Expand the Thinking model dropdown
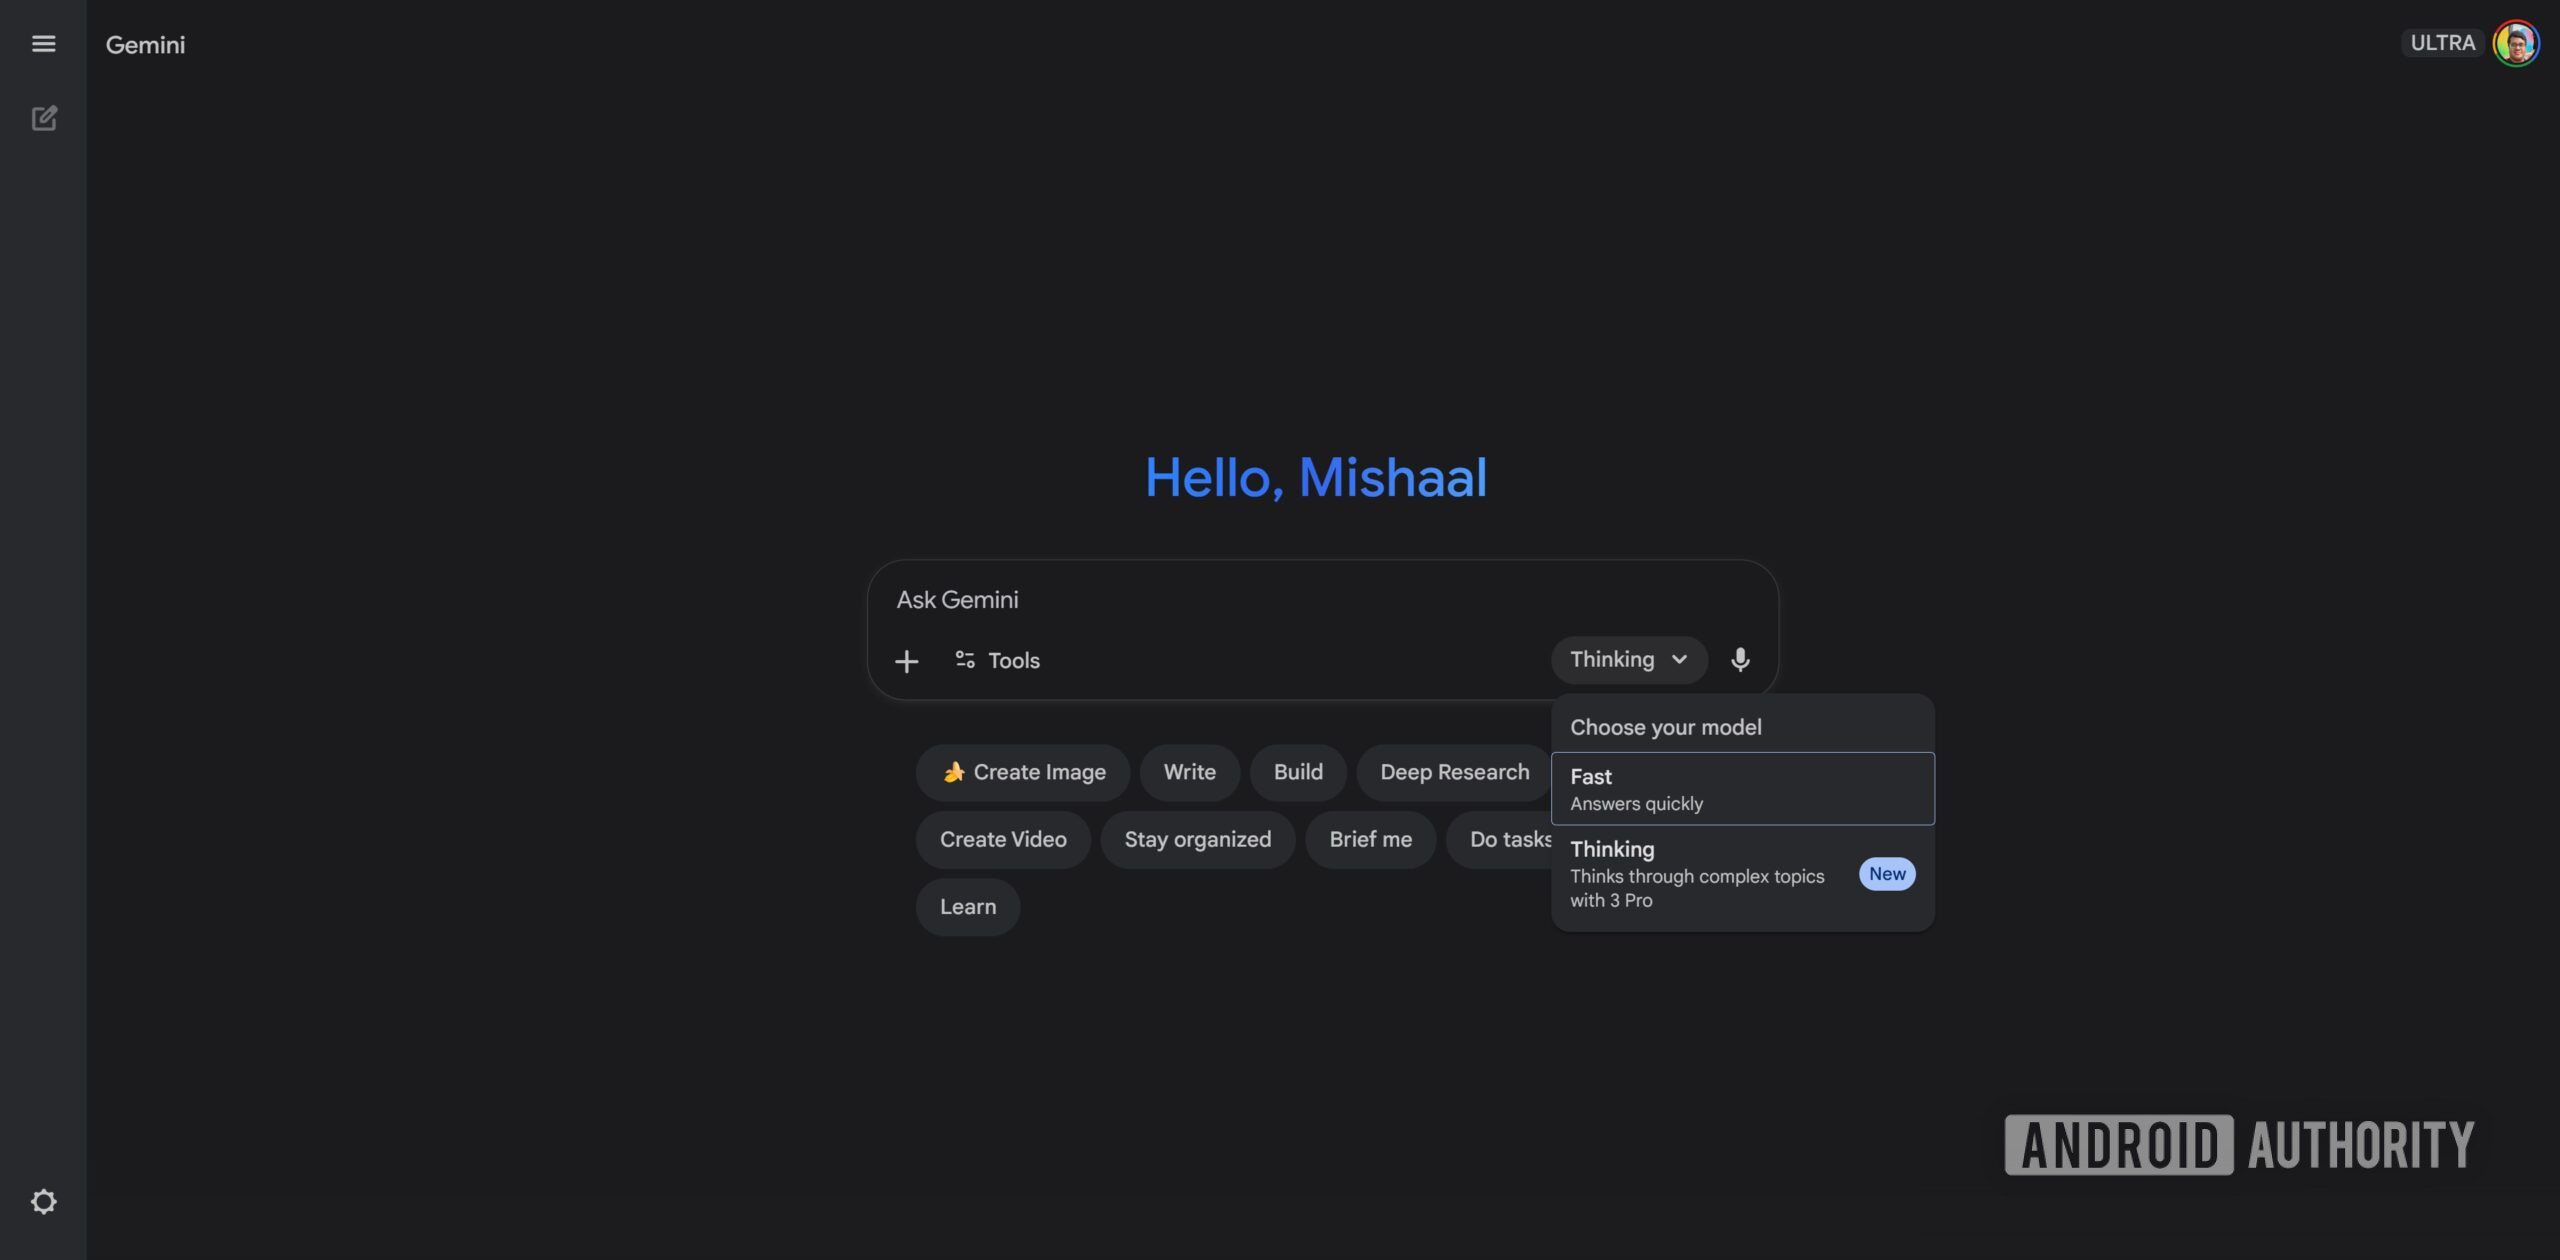The height and width of the screenshot is (1260, 2560). pos(1628,659)
